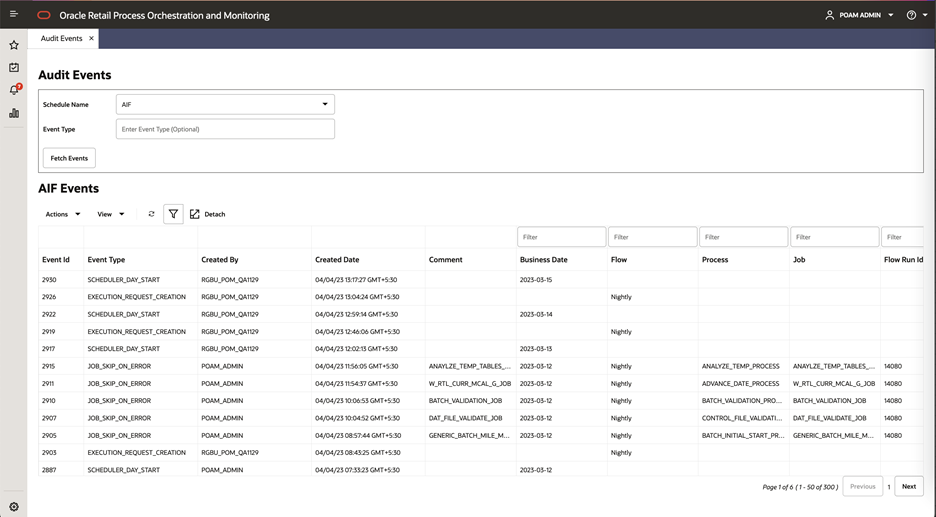The width and height of the screenshot is (936, 517).
Task: Click the Process filter field
Action: pyautogui.click(x=743, y=237)
